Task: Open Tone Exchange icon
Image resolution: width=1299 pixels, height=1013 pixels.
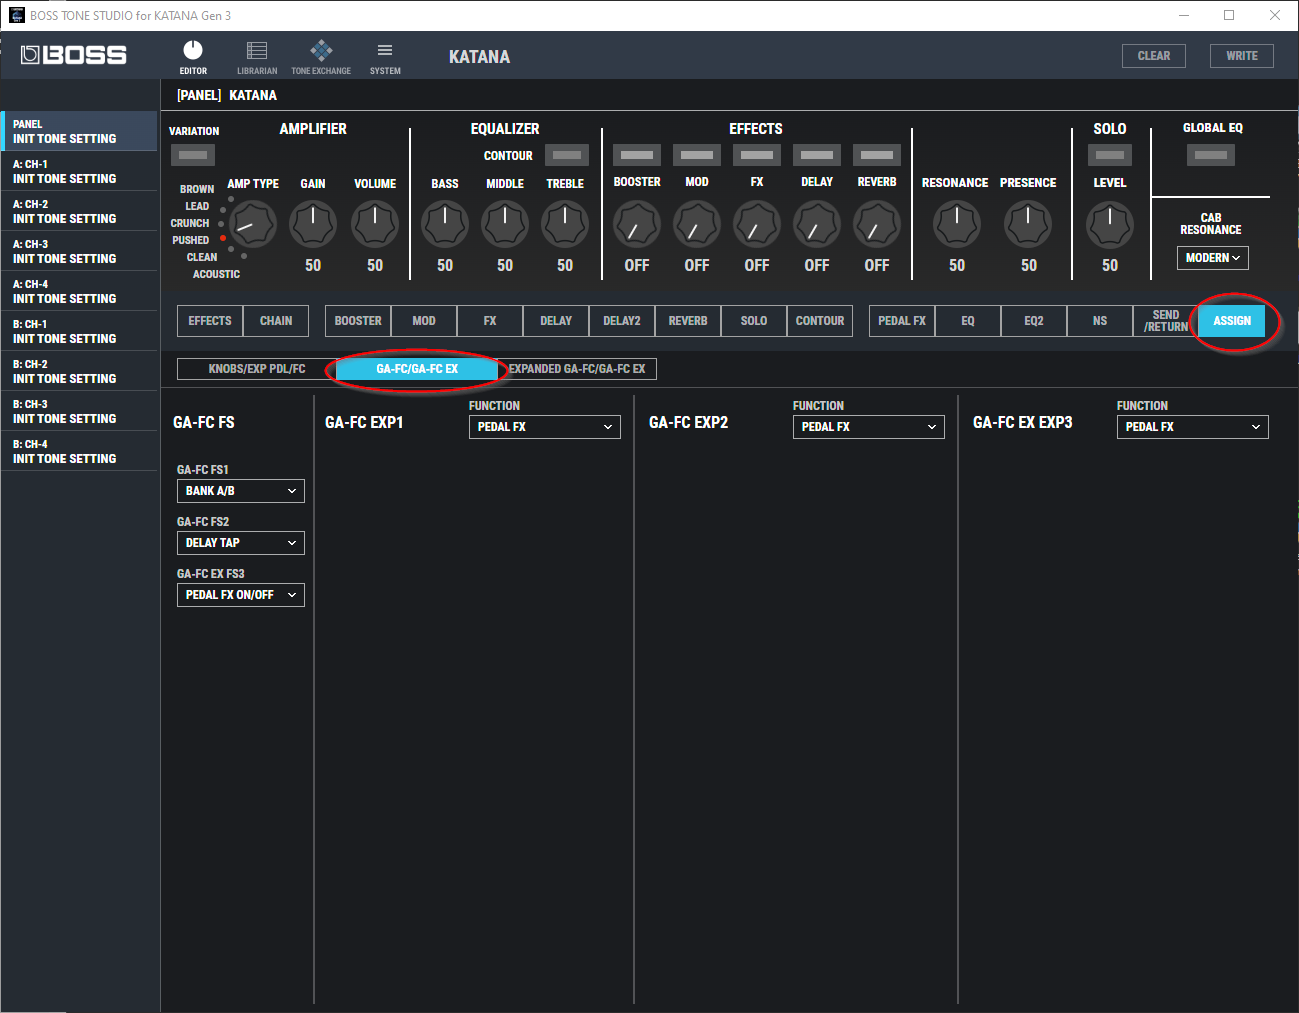Action: click(x=321, y=57)
